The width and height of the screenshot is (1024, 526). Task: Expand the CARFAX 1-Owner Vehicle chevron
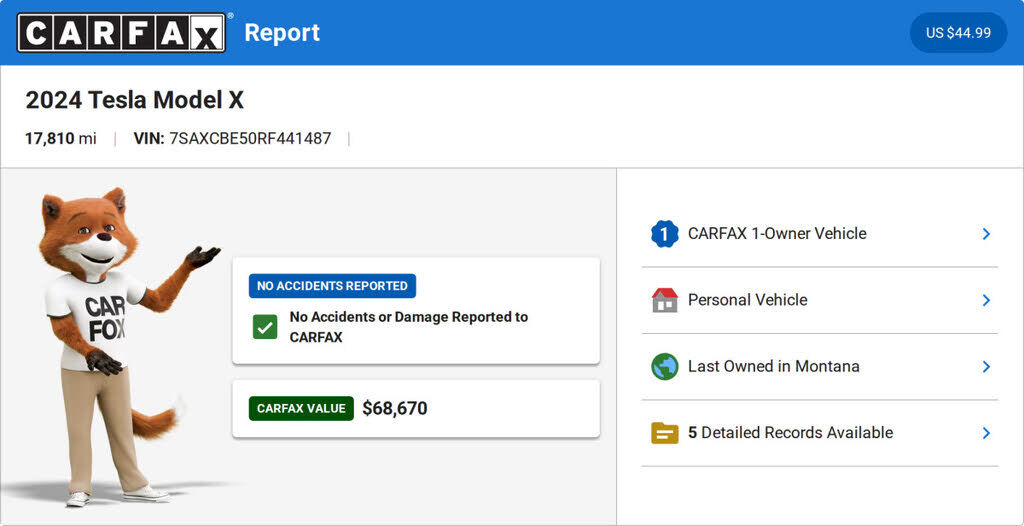tap(986, 234)
